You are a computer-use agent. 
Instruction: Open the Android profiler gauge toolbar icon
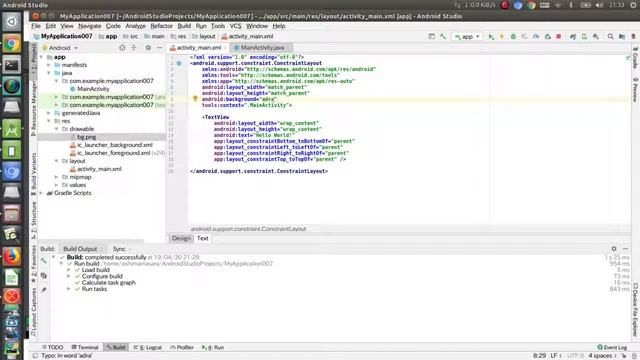pyautogui.click(x=536, y=36)
